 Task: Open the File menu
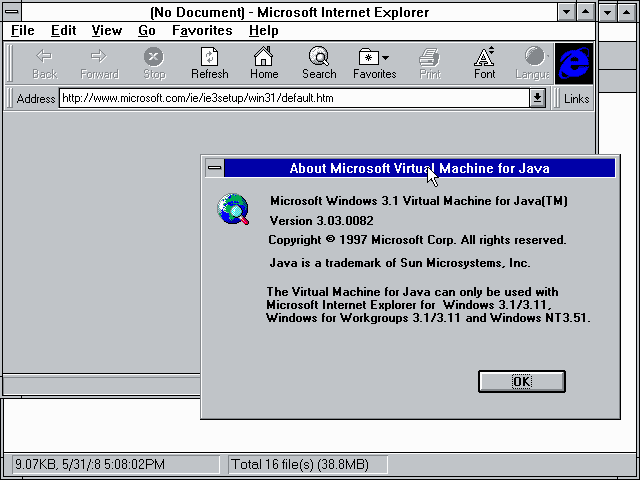click(x=22, y=31)
